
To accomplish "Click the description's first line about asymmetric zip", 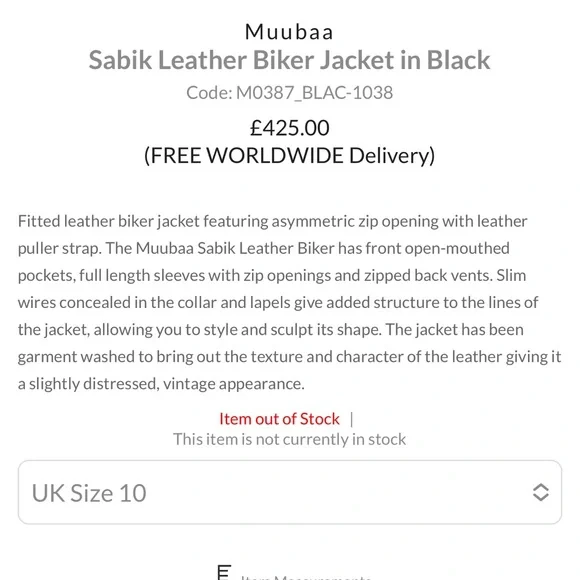I will pos(273,222).
